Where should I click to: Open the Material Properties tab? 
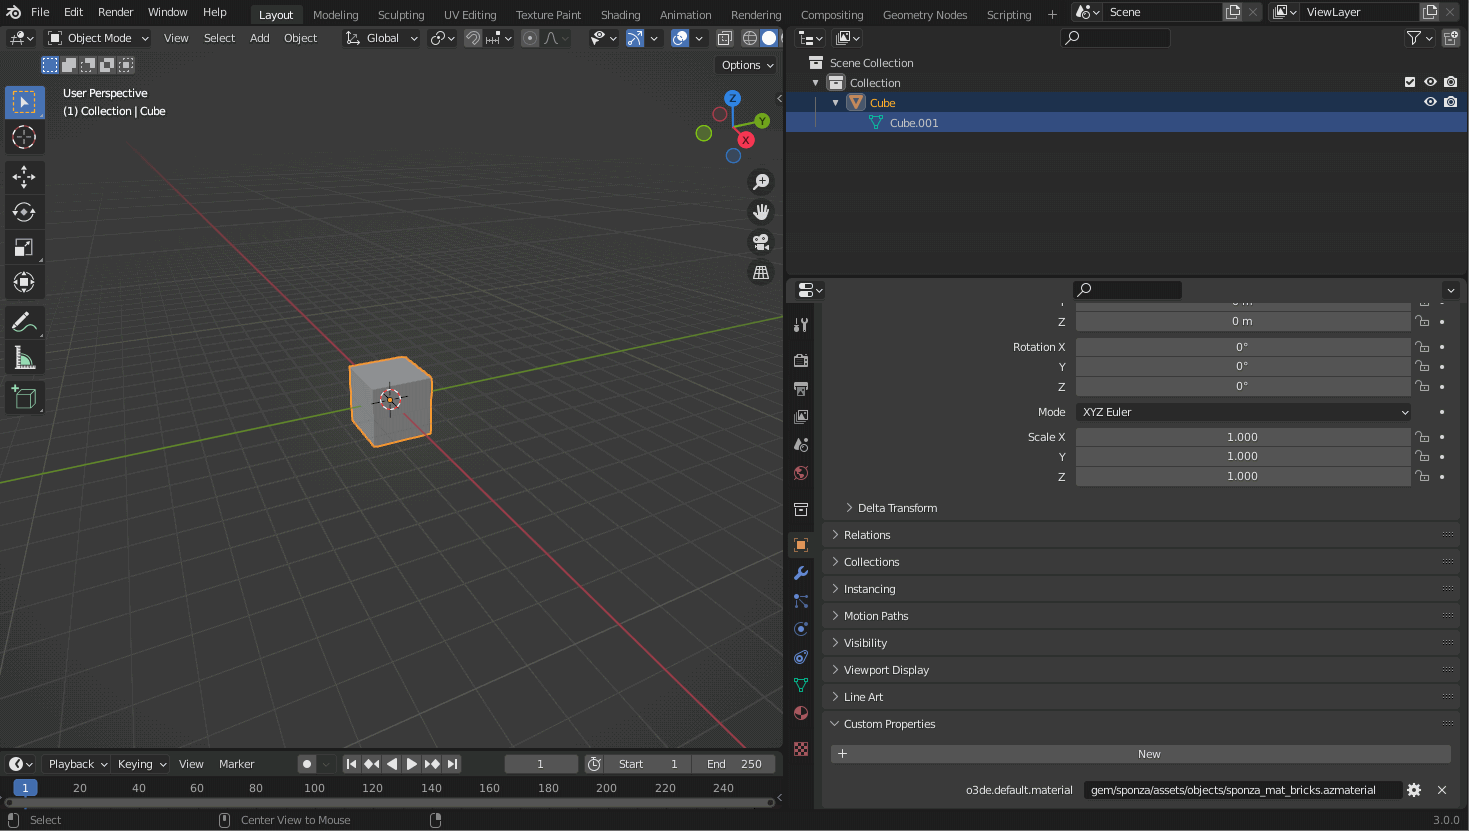(x=800, y=713)
